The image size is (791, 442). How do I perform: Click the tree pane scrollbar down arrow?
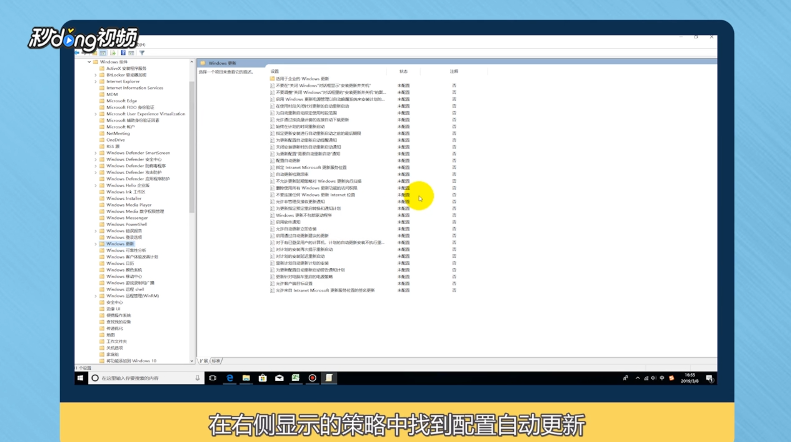[192, 361]
